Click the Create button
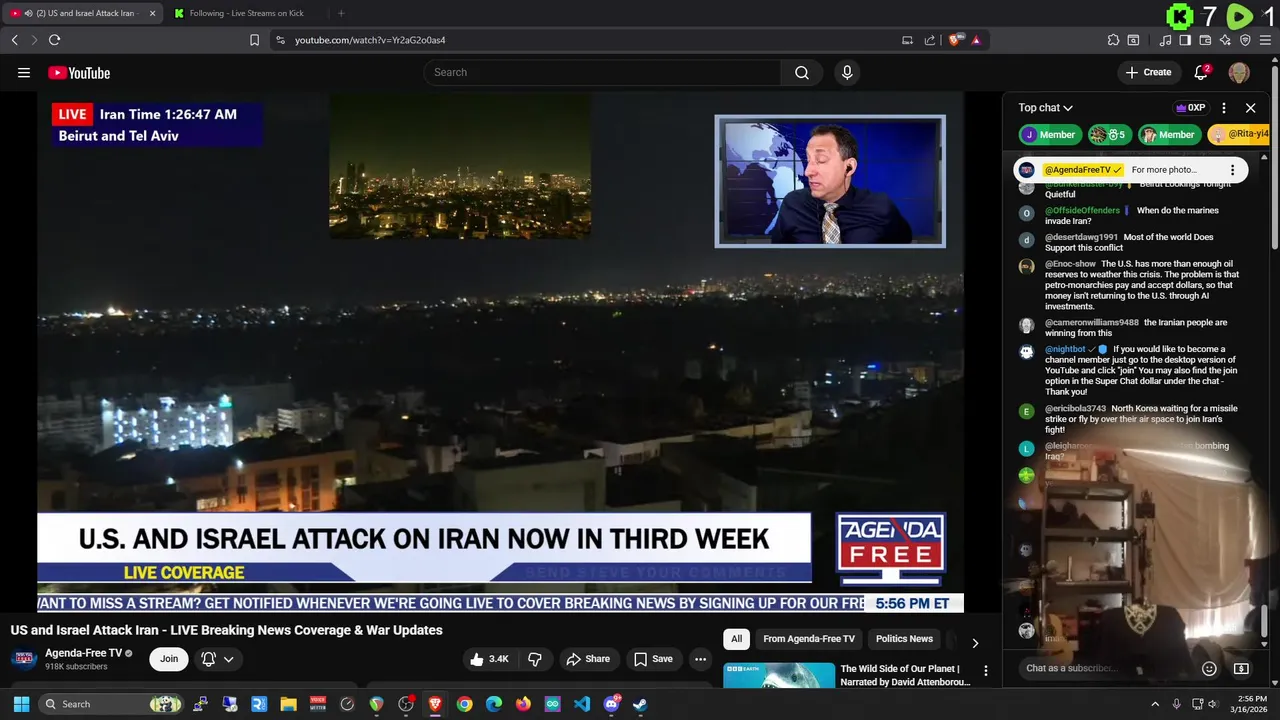This screenshot has height=720, width=1280. click(1148, 72)
